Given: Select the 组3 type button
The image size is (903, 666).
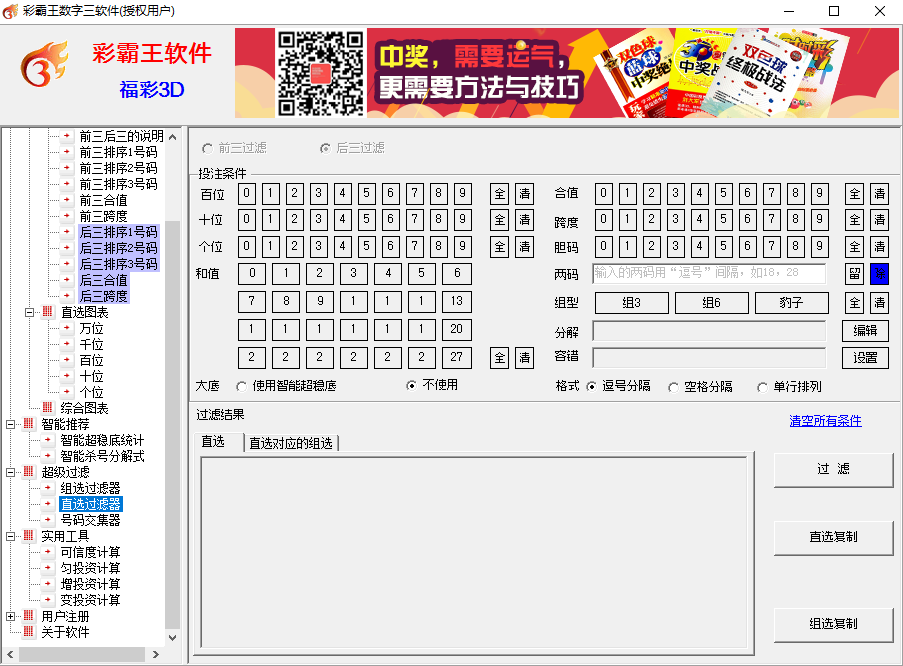Looking at the screenshot, I should tap(632, 302).
